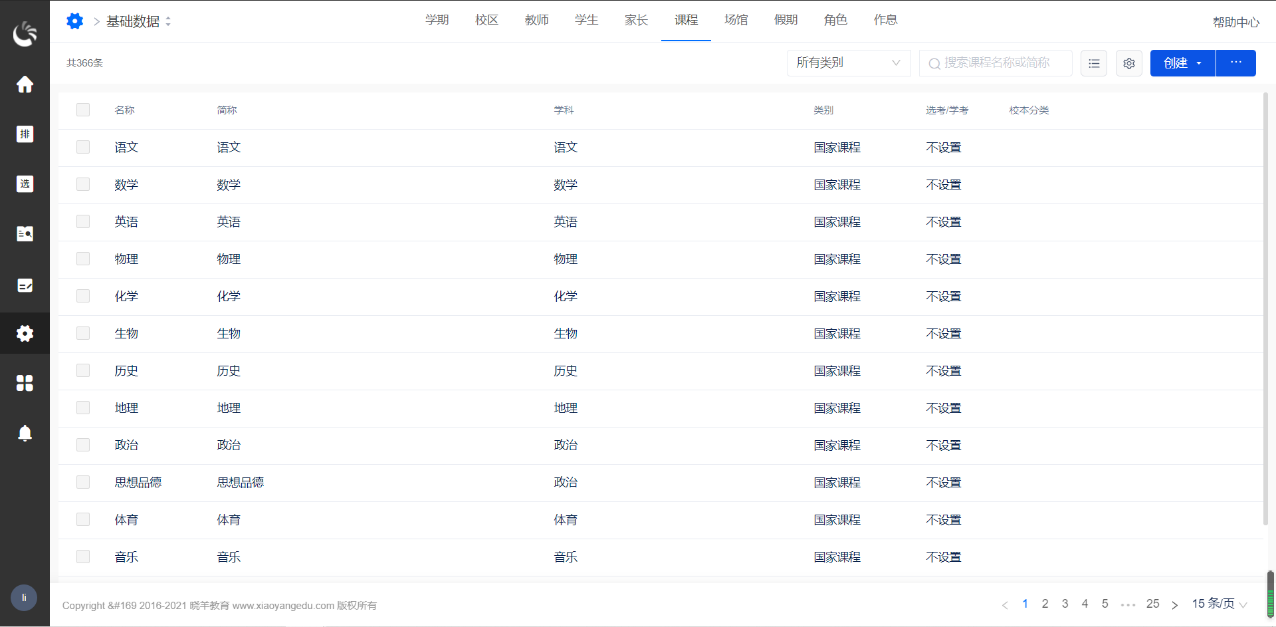
Task: Open 帮助中心 in the top right
Action: click(1235, 20)
